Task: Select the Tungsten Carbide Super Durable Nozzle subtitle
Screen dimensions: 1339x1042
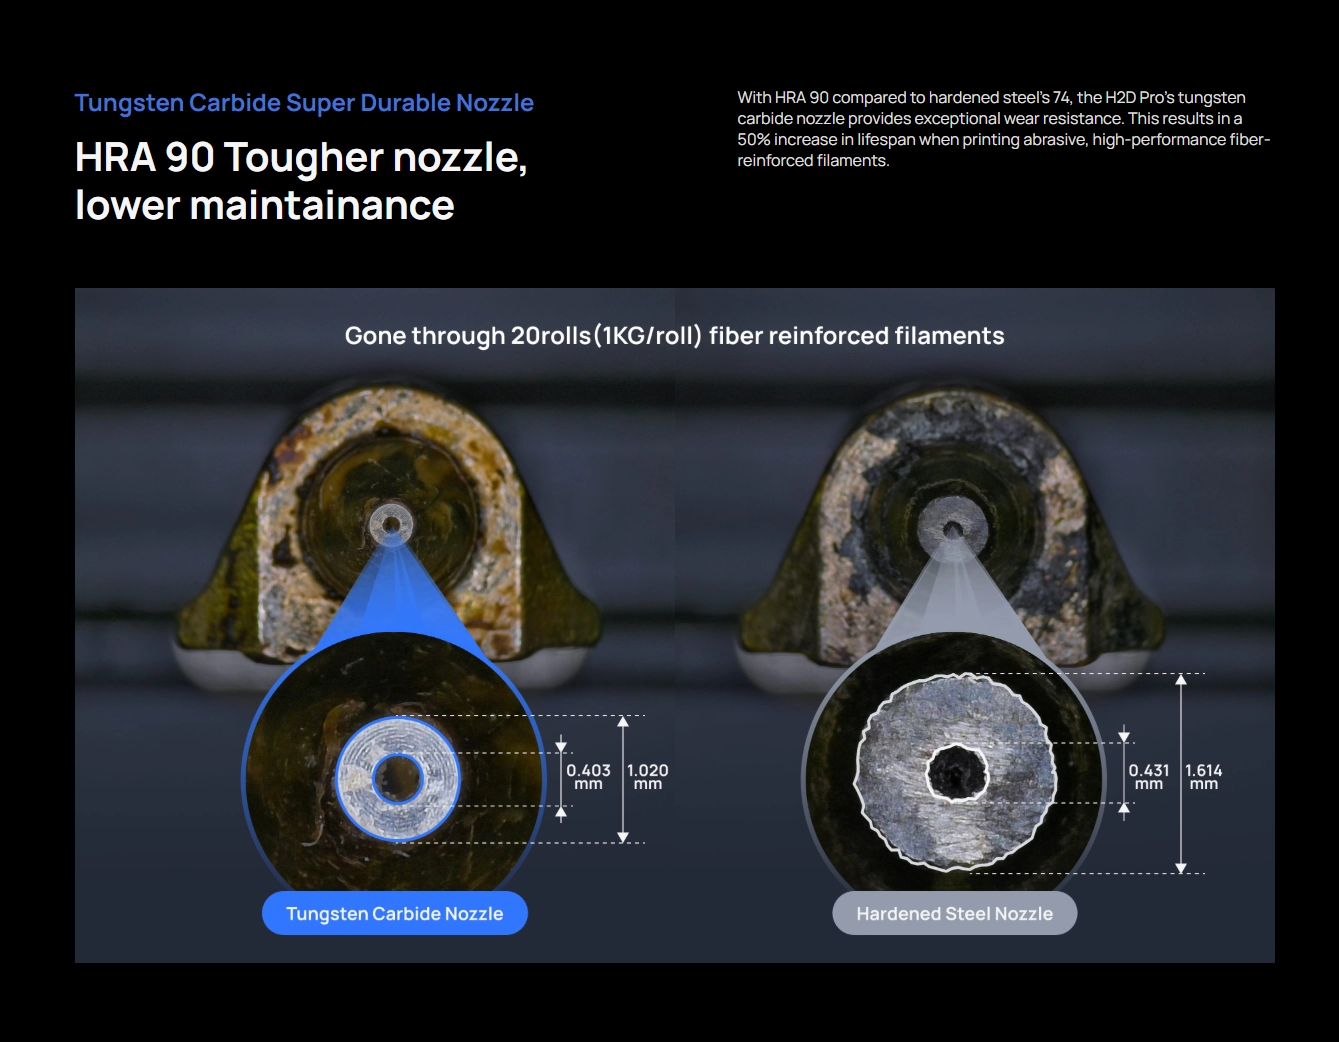Action: (x=304, y=103)
